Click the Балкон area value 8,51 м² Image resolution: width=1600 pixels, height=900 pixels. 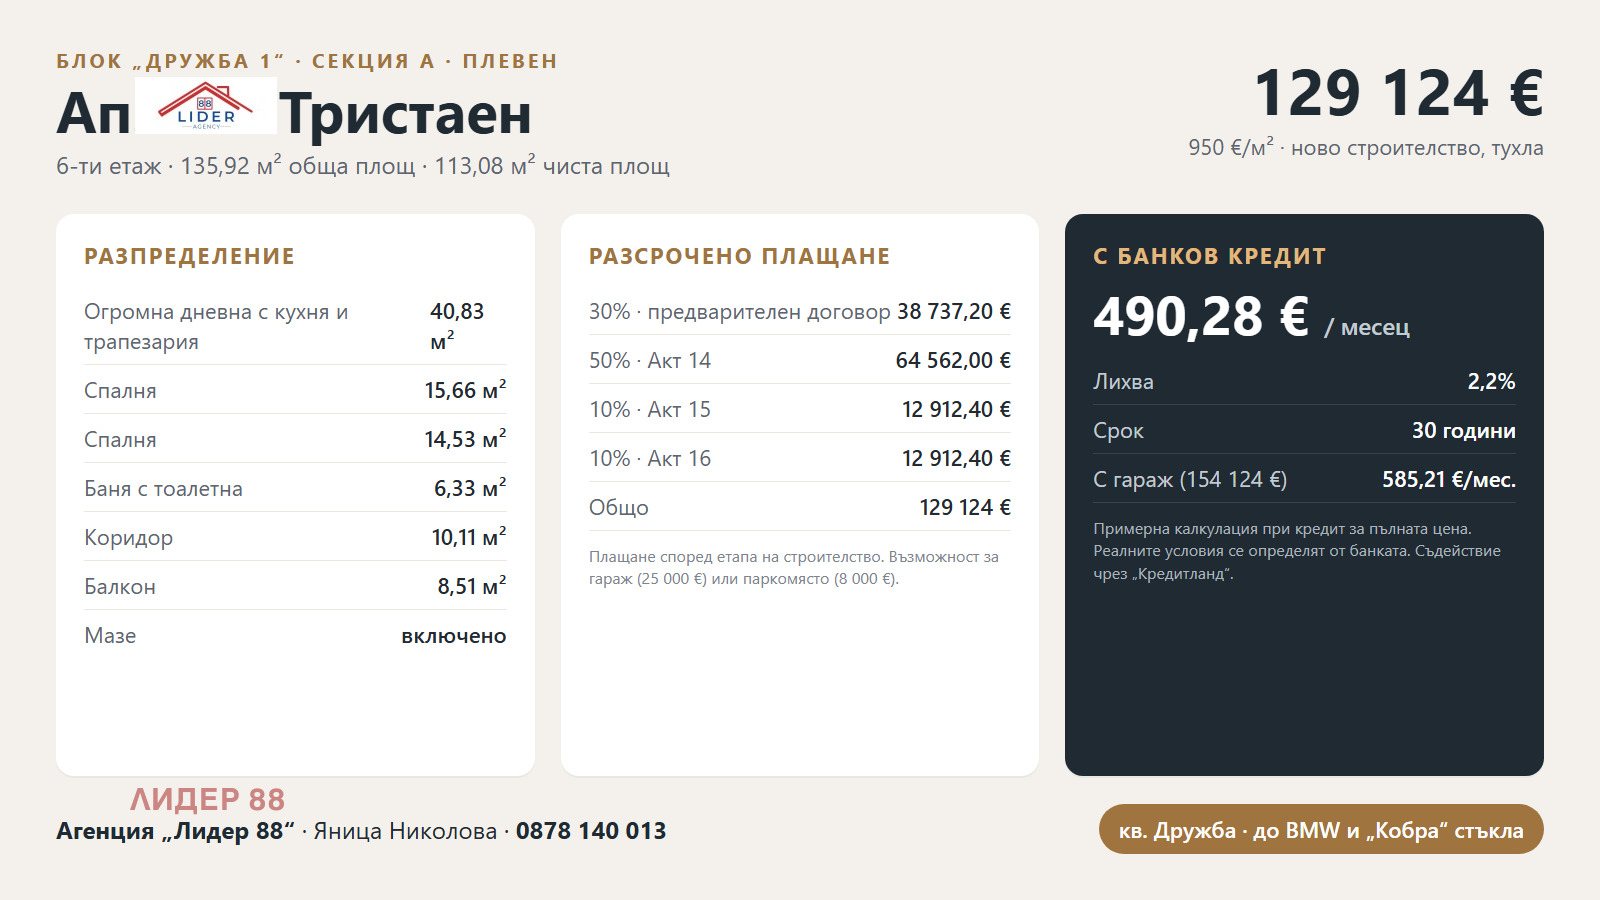tap(472, 585)
